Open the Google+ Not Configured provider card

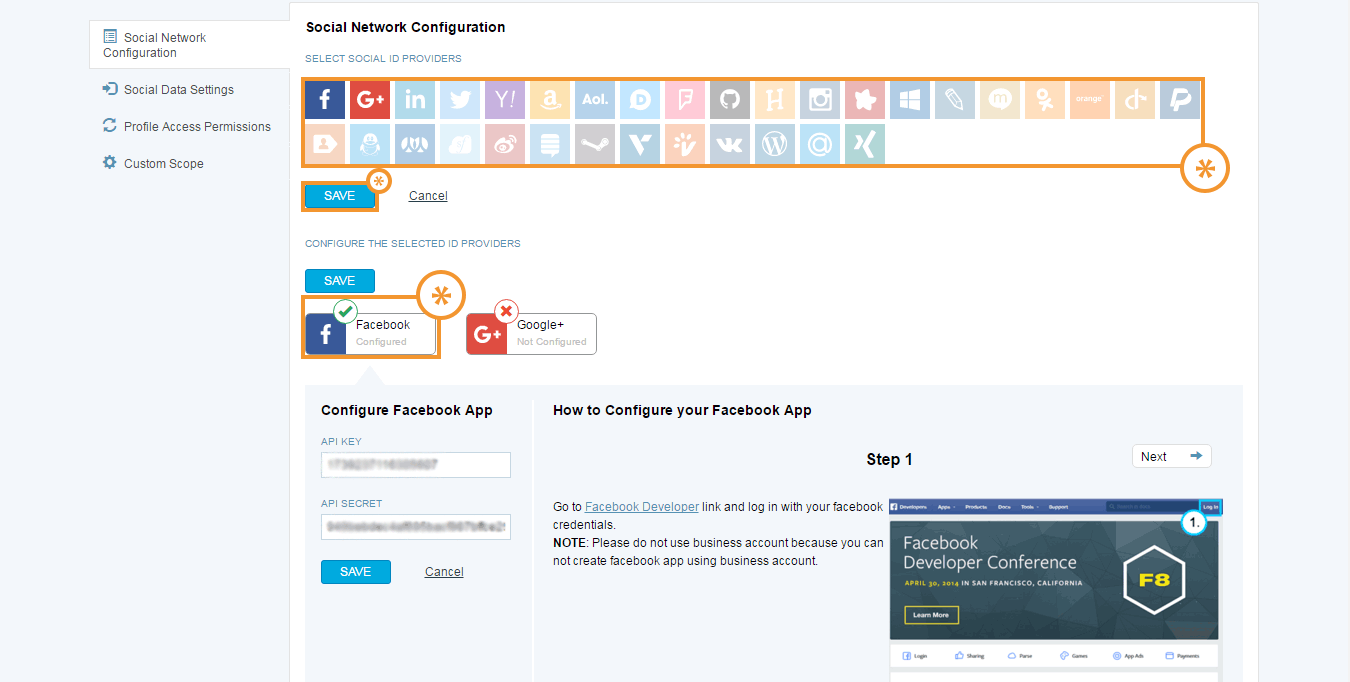point(531,334)
